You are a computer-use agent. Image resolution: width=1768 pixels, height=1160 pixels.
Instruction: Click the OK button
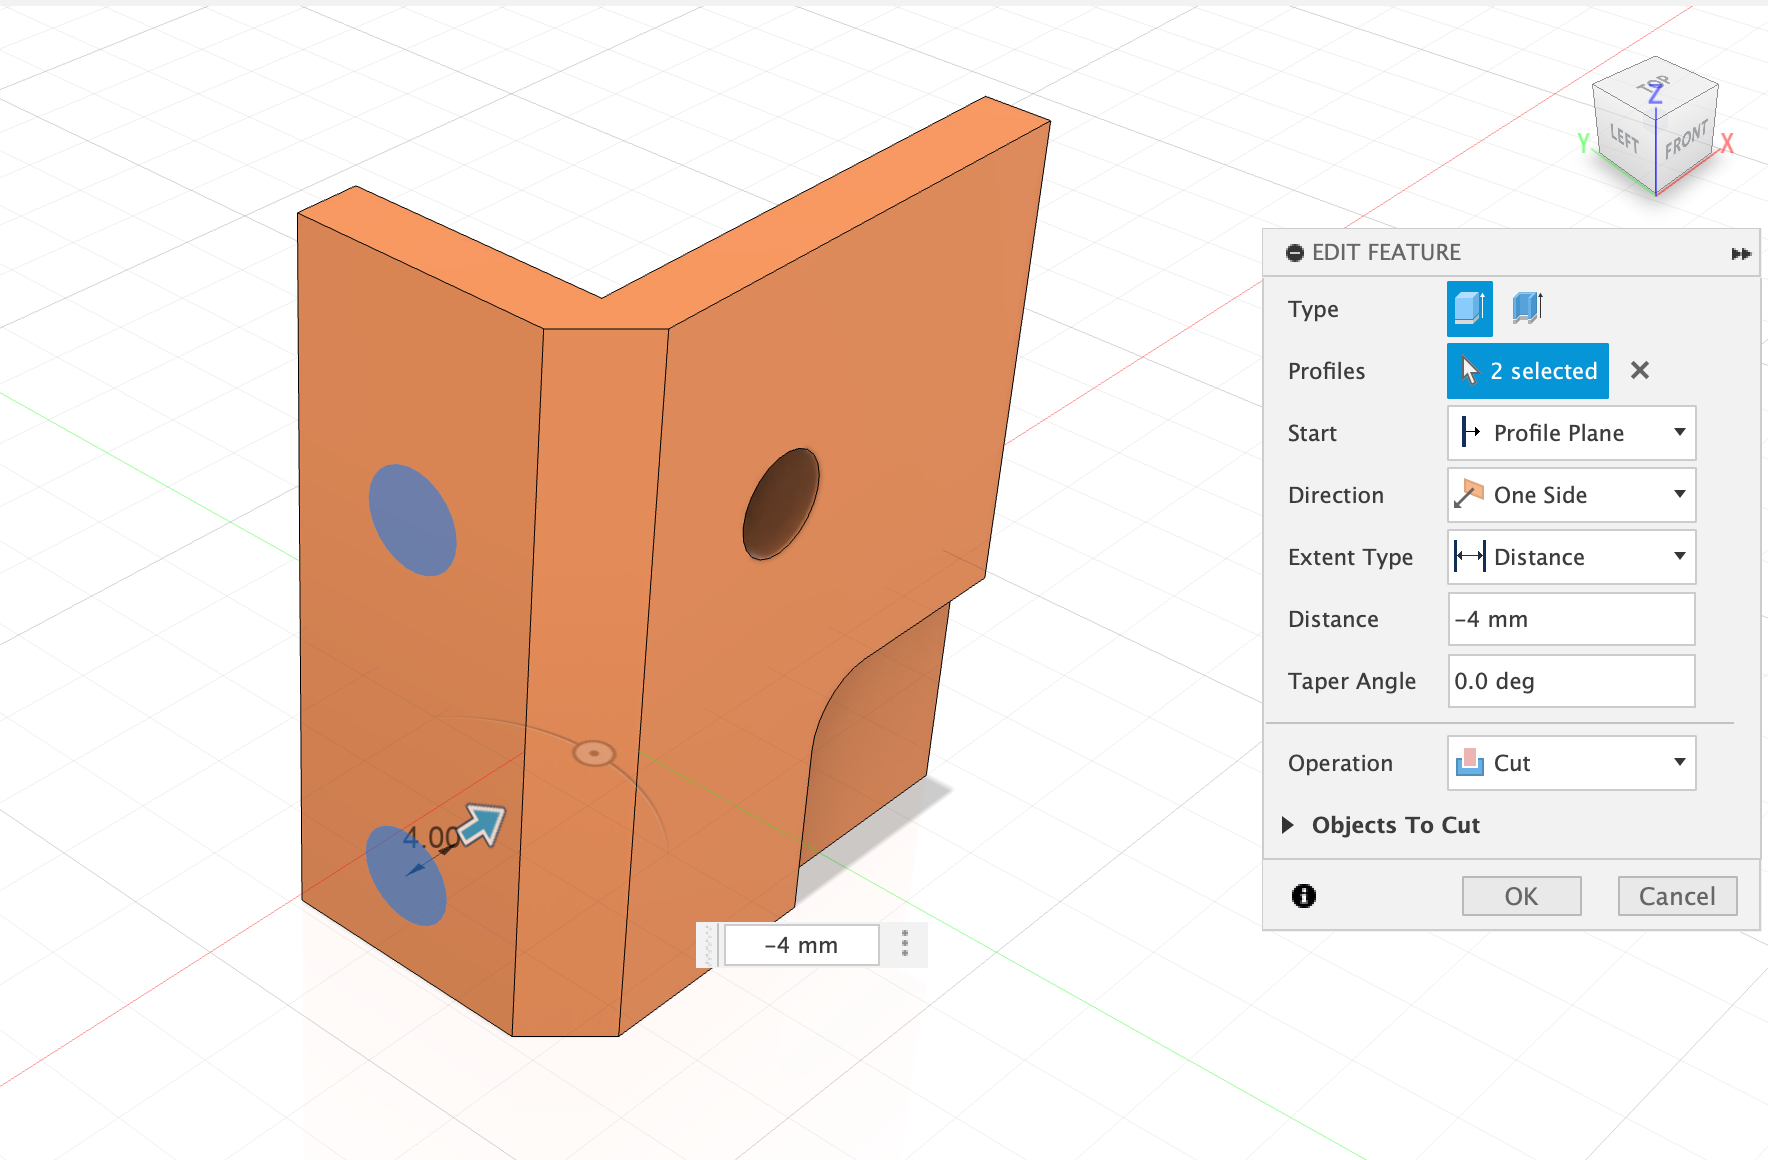click(1522, 896)
